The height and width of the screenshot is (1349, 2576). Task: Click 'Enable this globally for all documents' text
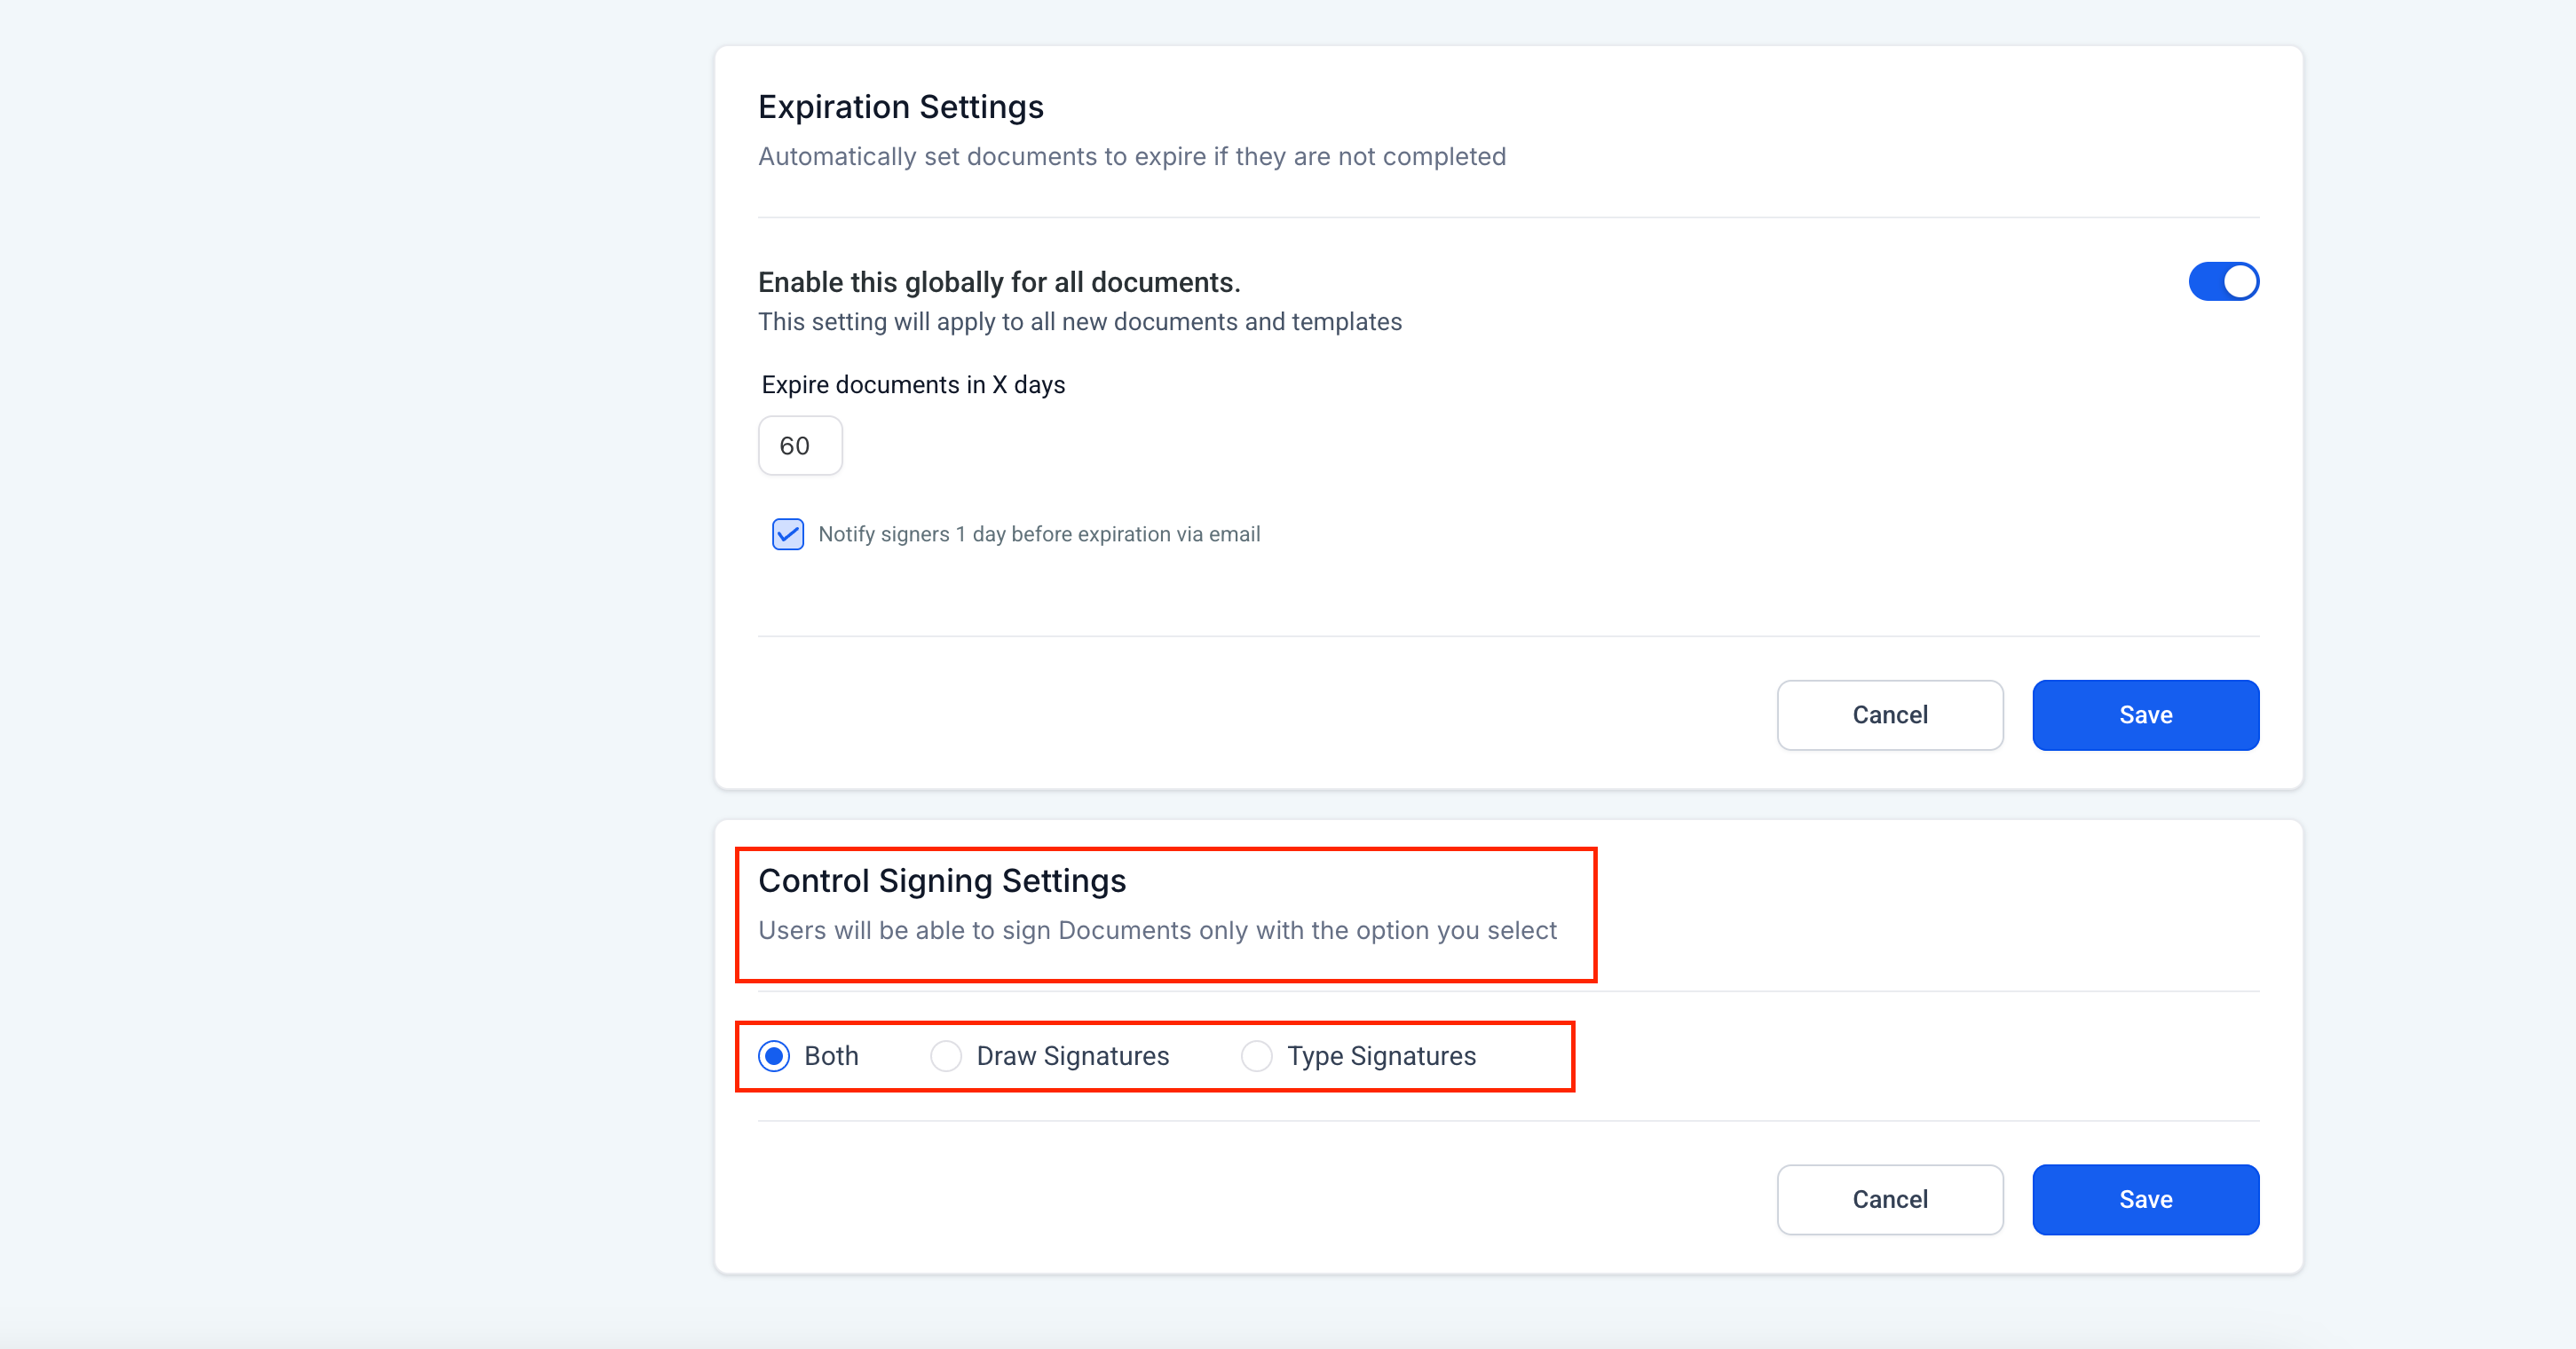pos(998,282)
